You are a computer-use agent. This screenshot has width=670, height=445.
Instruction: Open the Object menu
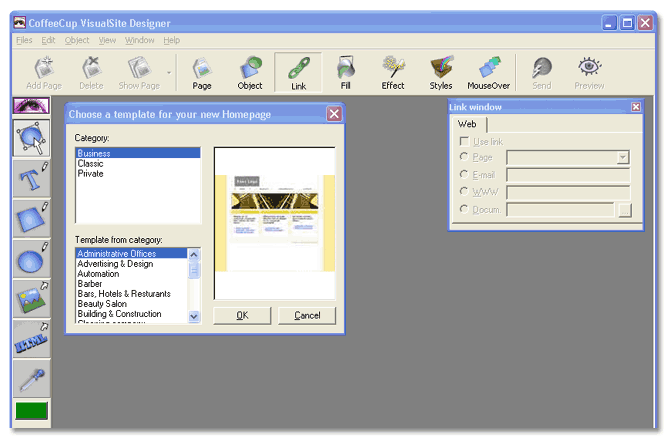(x=77, y=40)
